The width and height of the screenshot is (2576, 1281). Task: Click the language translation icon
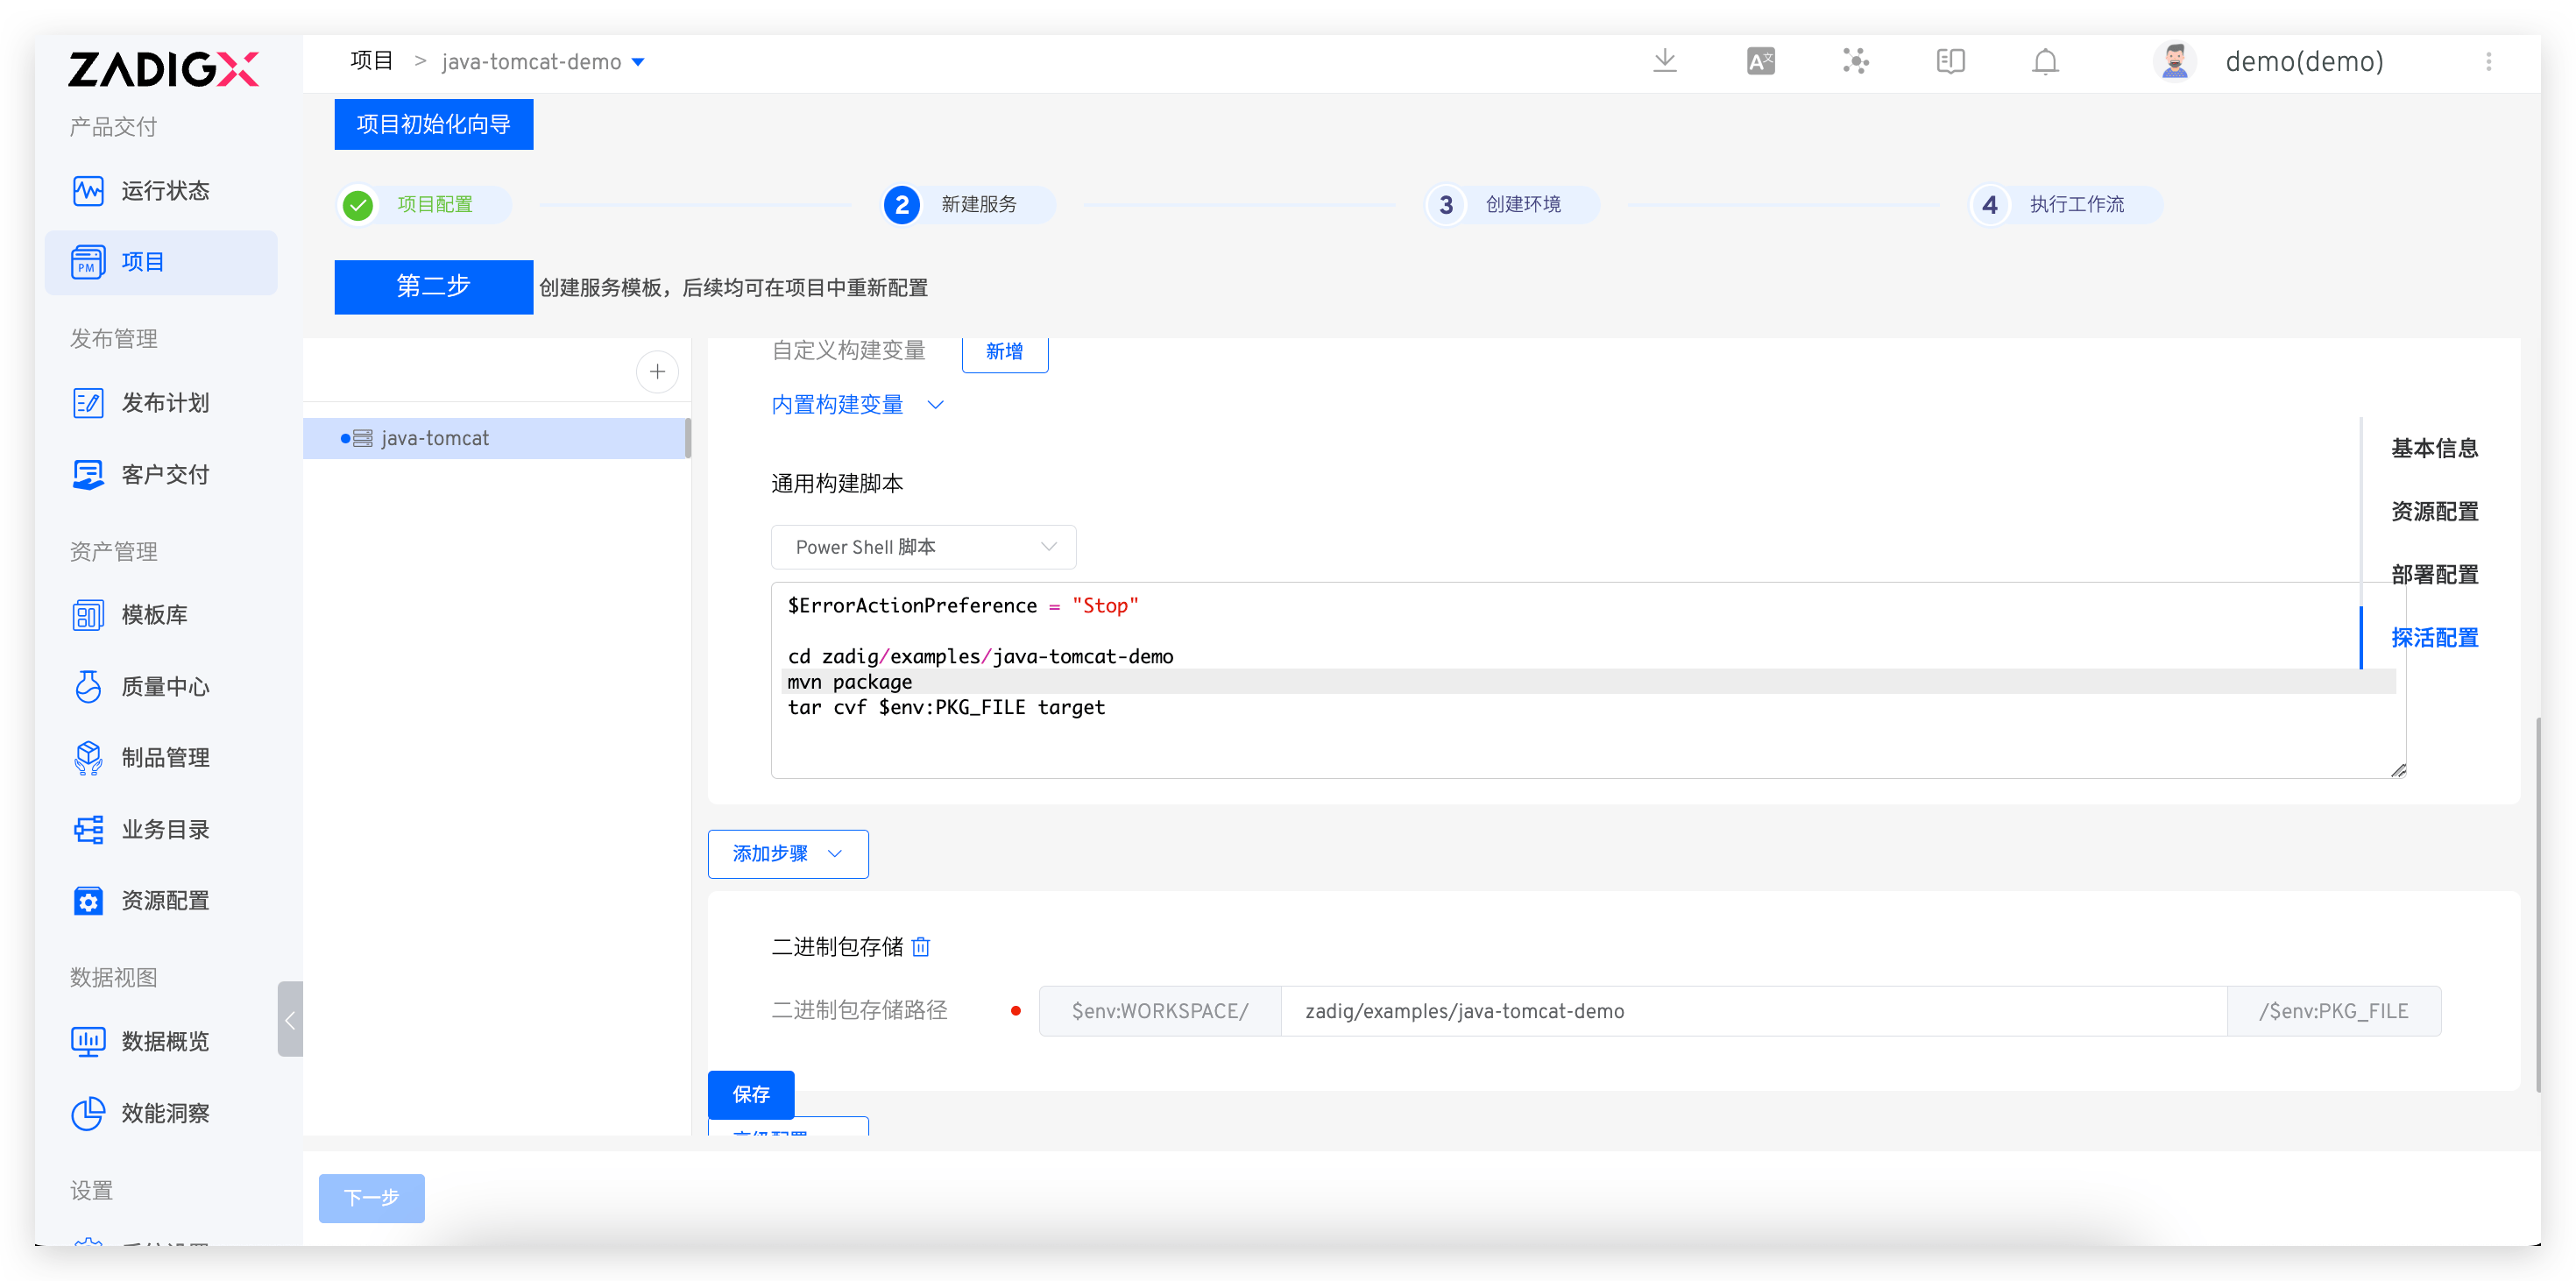[1761, 61]
